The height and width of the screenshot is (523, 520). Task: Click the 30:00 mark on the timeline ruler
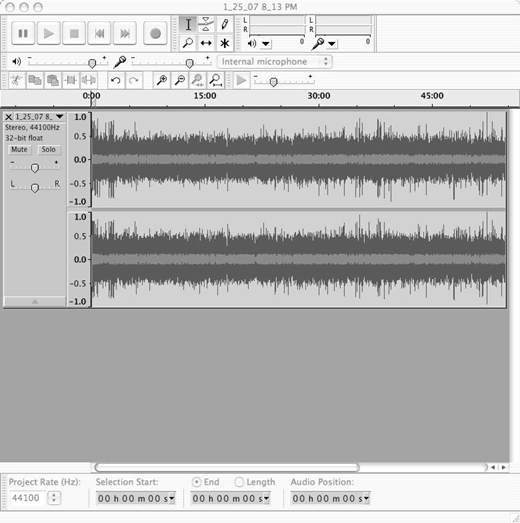coord(319,96)
